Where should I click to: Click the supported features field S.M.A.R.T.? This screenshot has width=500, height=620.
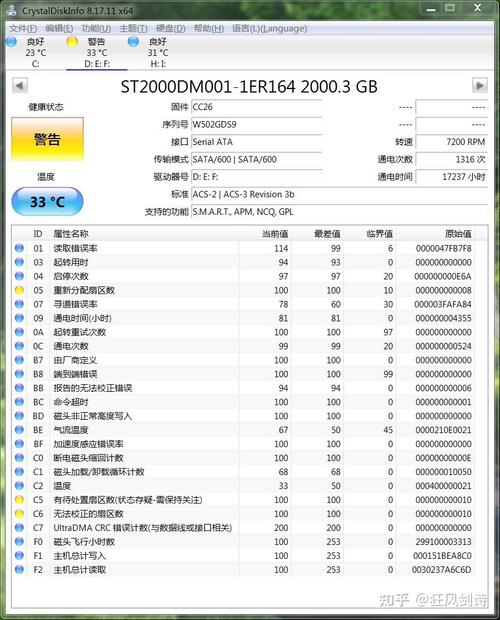tap(339, 212)
